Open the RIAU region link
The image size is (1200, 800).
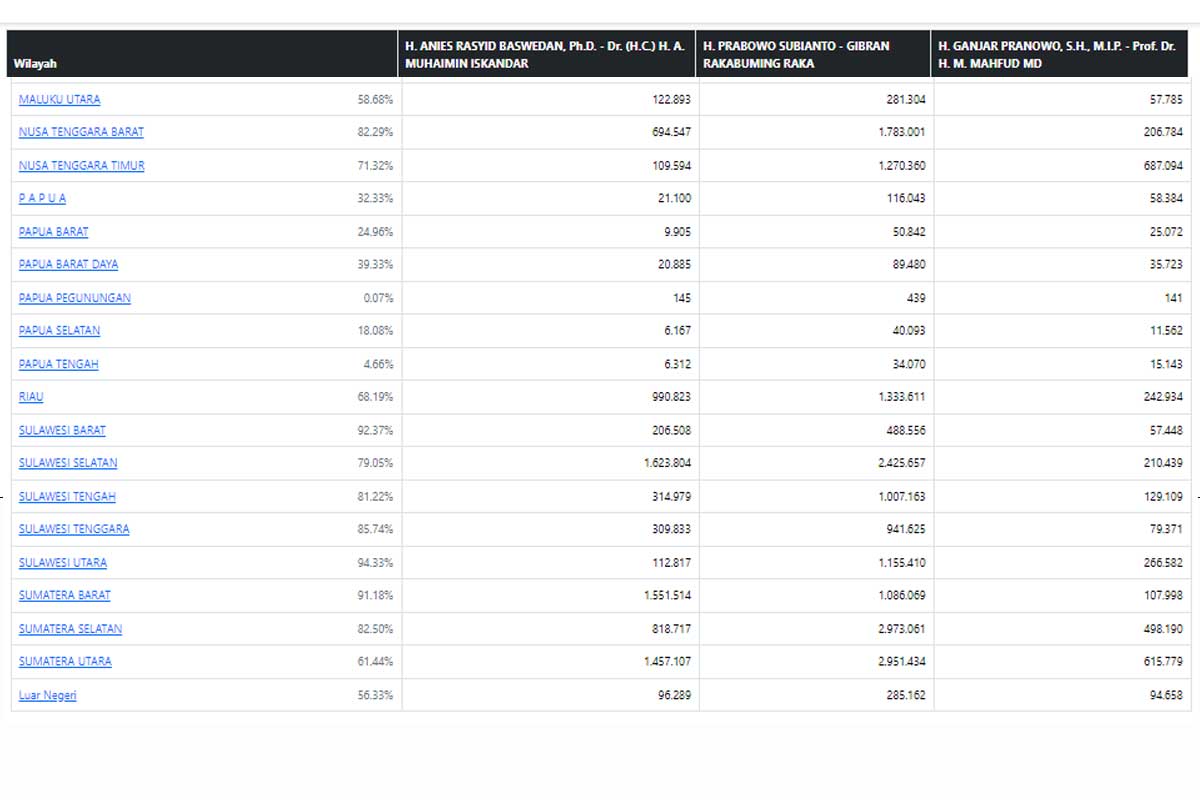click(31, 397)
